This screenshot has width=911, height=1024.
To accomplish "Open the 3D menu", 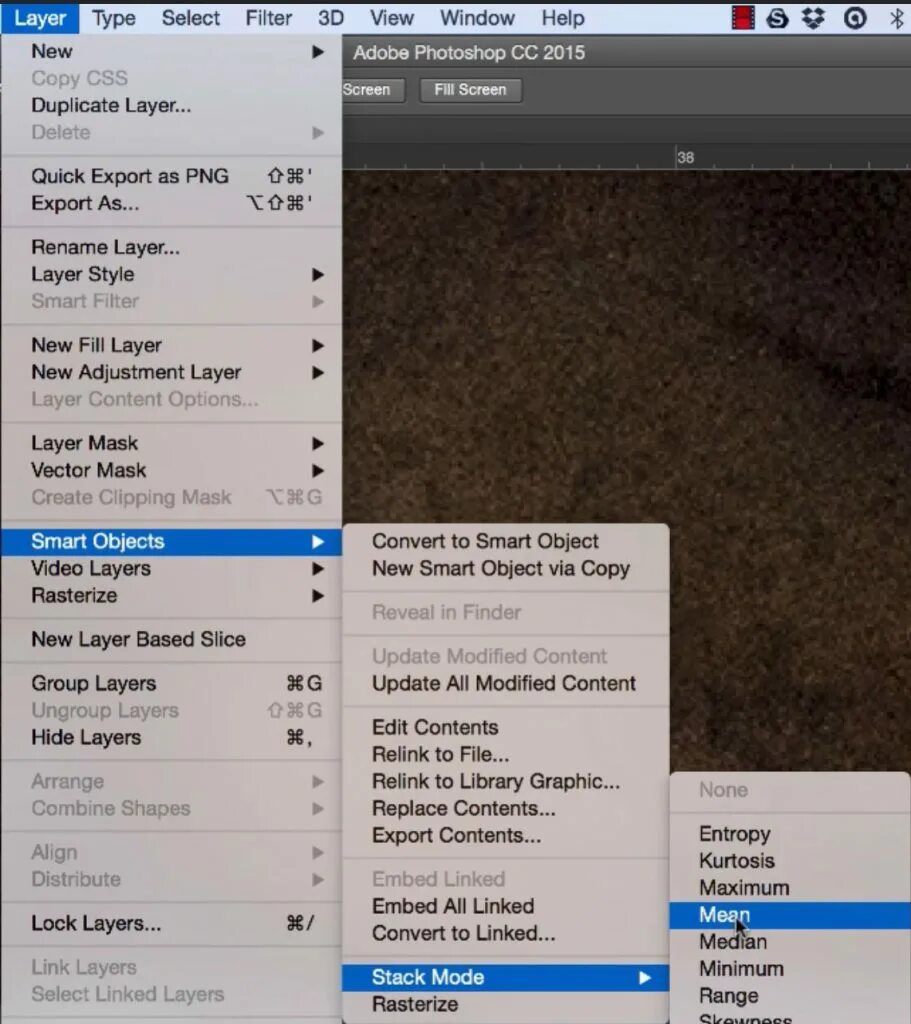I will pos(330,18).
